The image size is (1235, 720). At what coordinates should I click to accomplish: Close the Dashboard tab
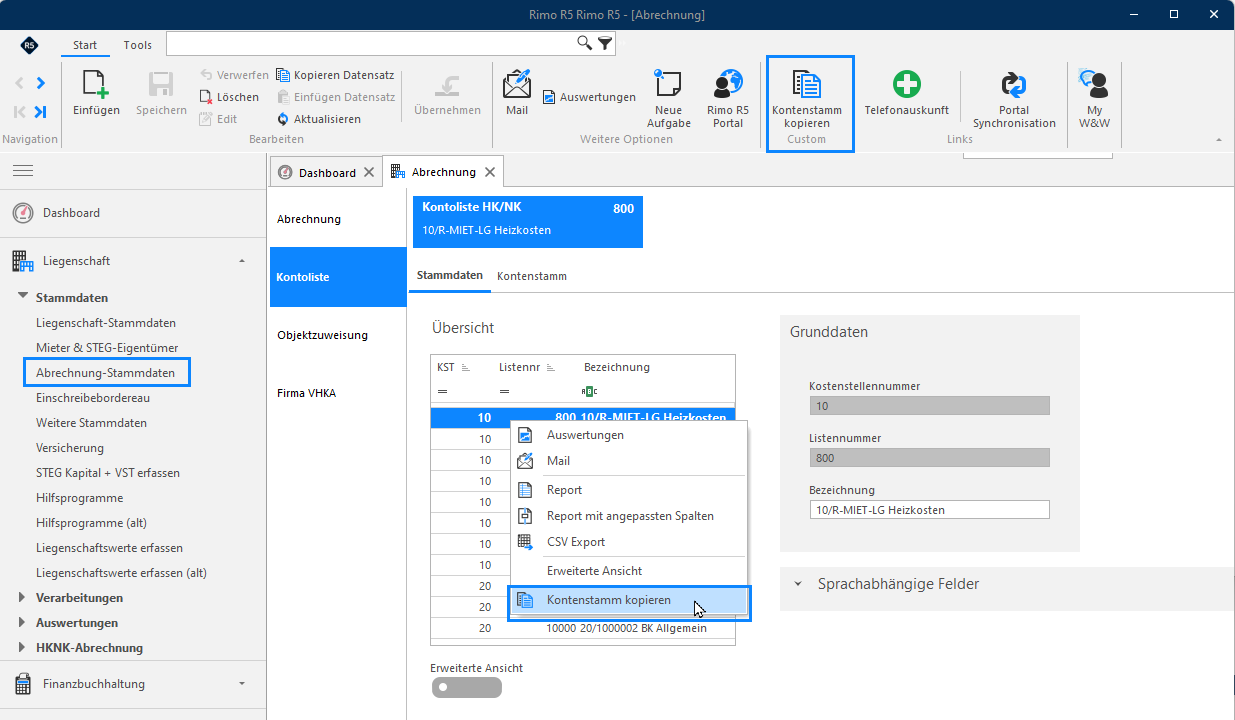(x=369, y=172)
